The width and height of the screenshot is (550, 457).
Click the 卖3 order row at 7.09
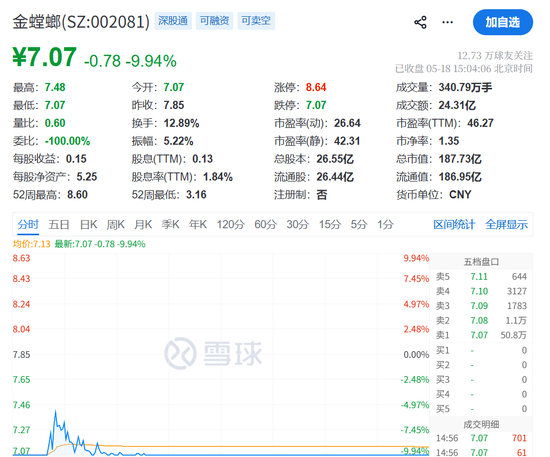pos(481,306)
